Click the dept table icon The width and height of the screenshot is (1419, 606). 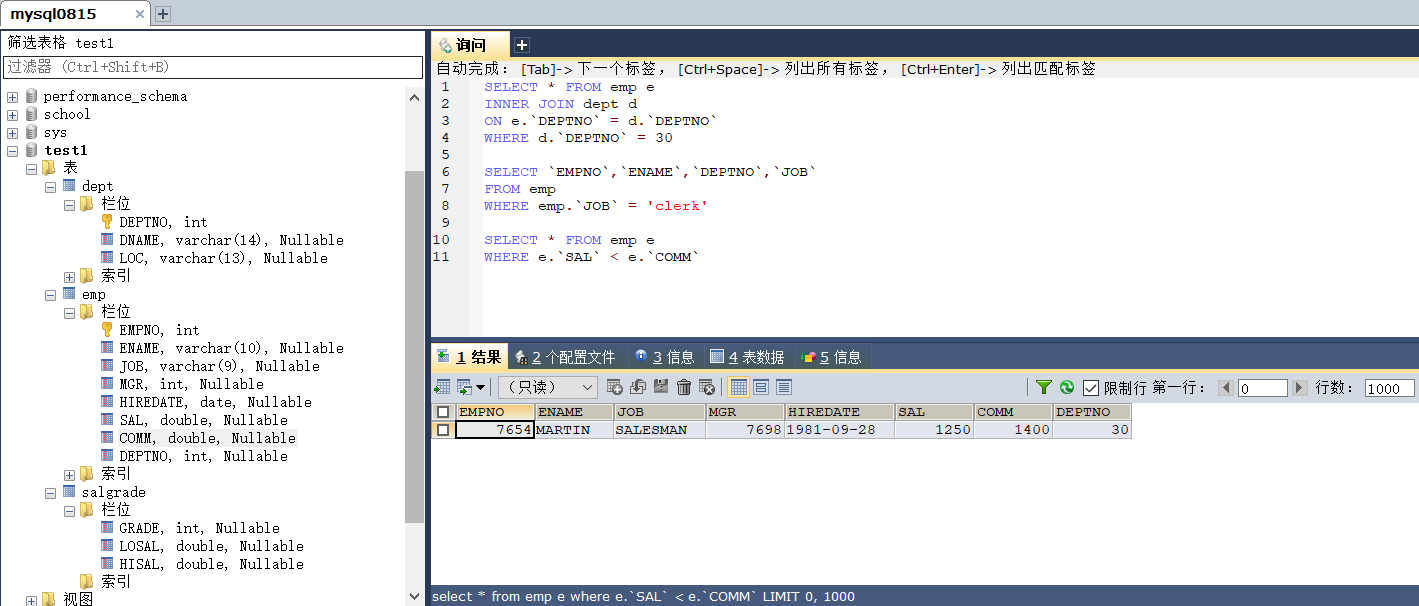[x=69, y=186]
